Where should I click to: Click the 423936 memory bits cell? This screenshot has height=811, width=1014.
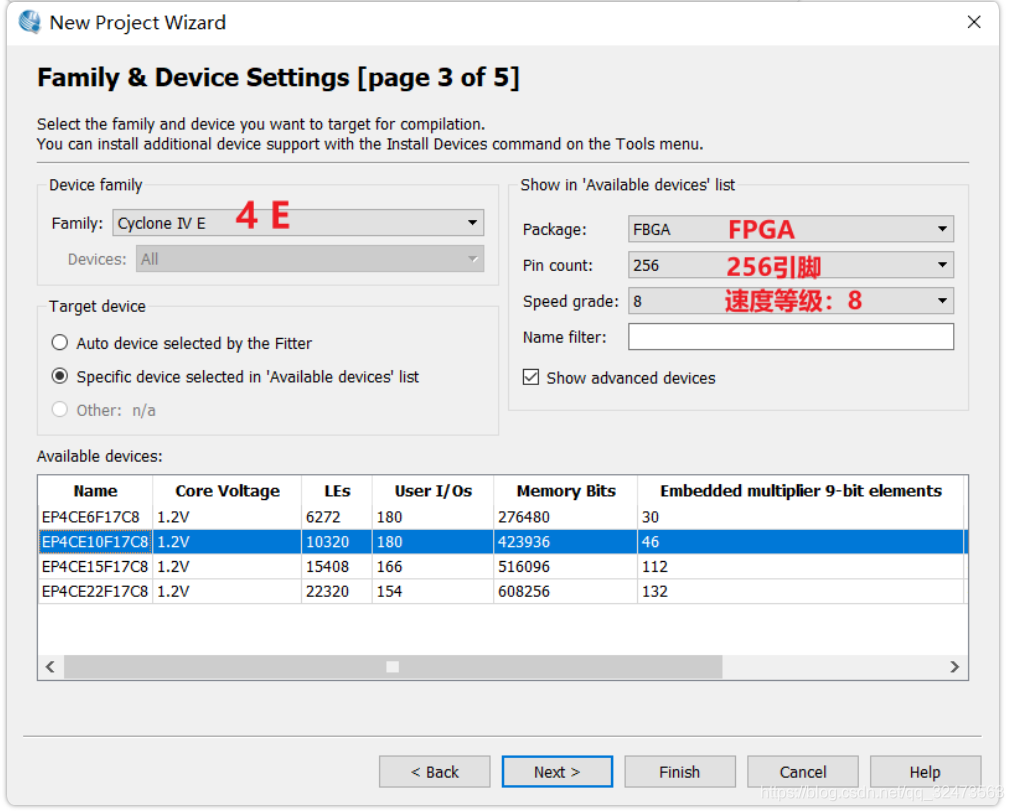[x=565, y=541]
